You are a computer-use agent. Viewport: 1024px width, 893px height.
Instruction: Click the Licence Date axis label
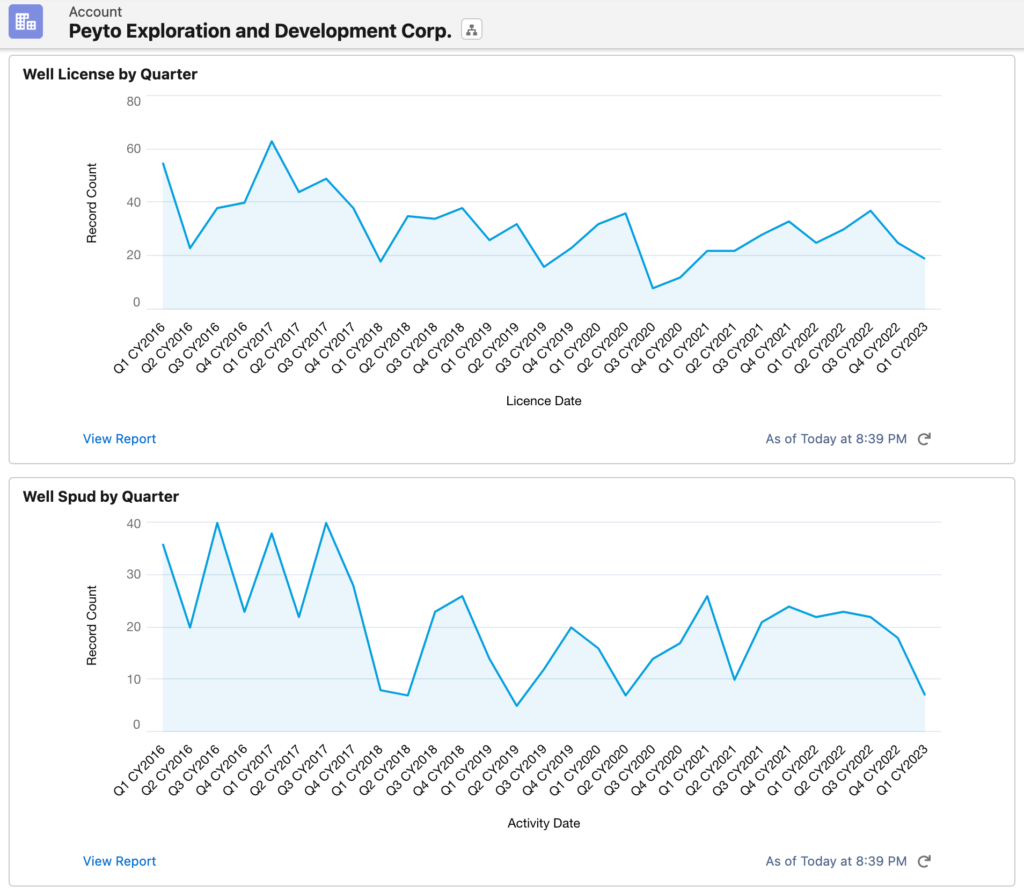pos(543,401)
